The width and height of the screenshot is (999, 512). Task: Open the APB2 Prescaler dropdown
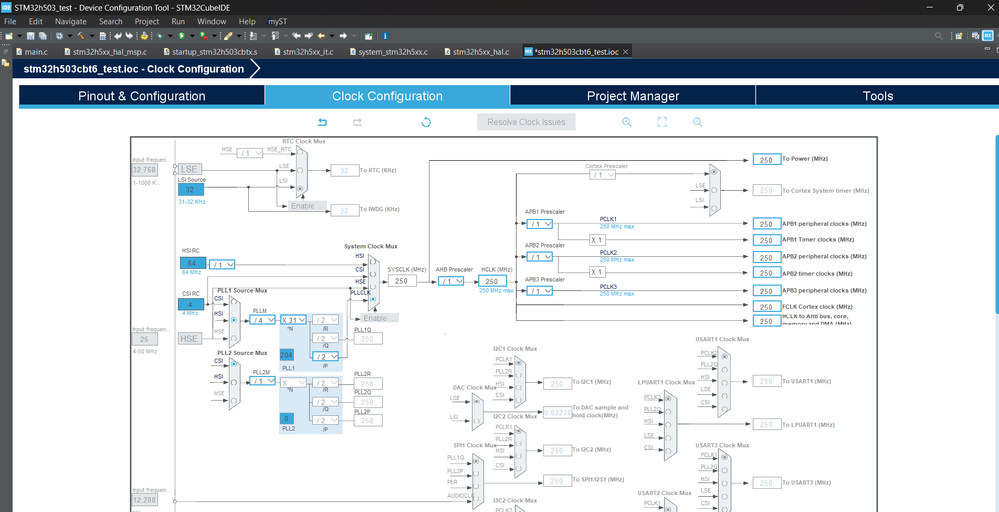(540, 257)
